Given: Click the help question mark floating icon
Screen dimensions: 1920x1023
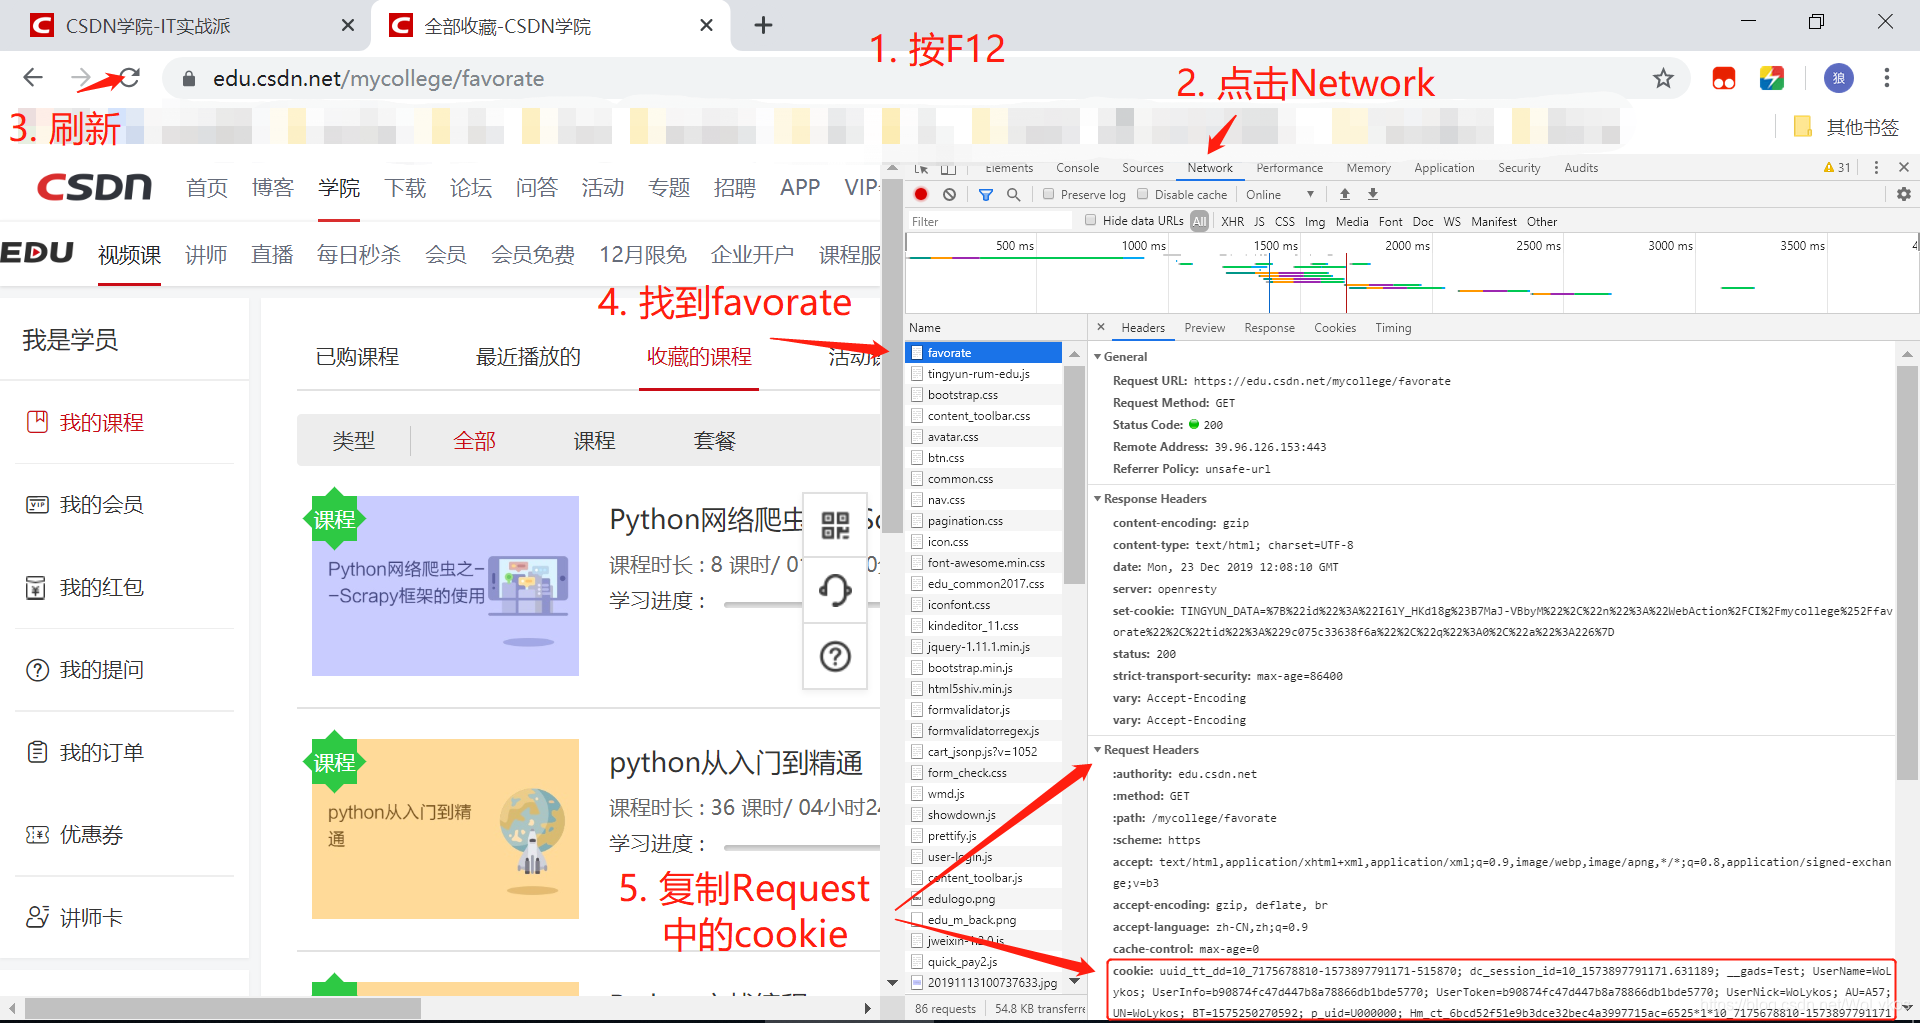Looking at the screenshot, I should point(835,656).
